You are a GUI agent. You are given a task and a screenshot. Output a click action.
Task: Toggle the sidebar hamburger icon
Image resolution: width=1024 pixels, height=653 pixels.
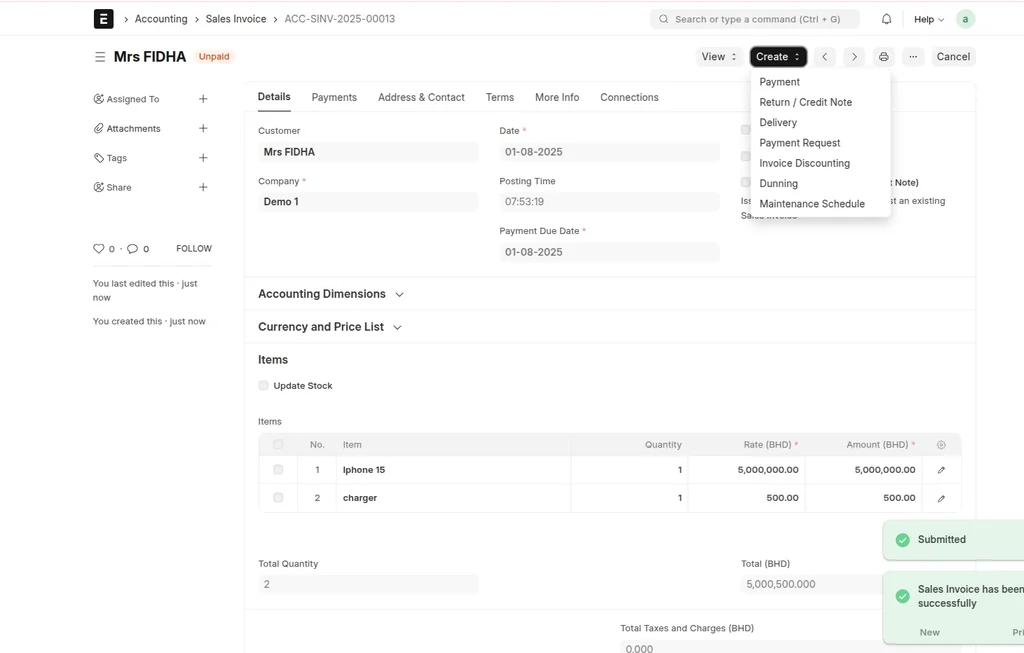(x=100, y=57)
